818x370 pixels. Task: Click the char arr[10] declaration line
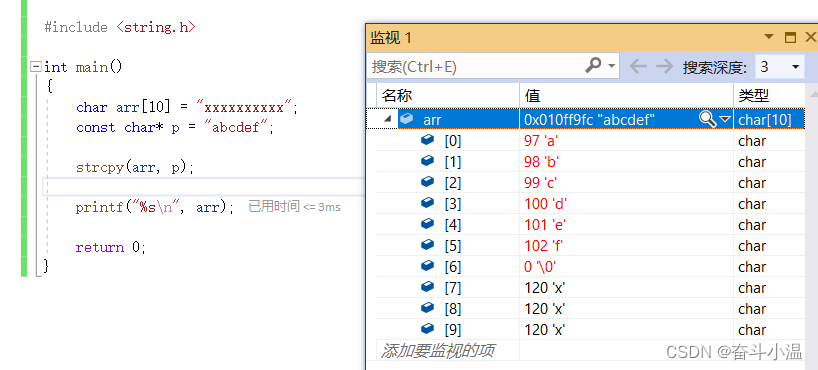tap(187, 108)
